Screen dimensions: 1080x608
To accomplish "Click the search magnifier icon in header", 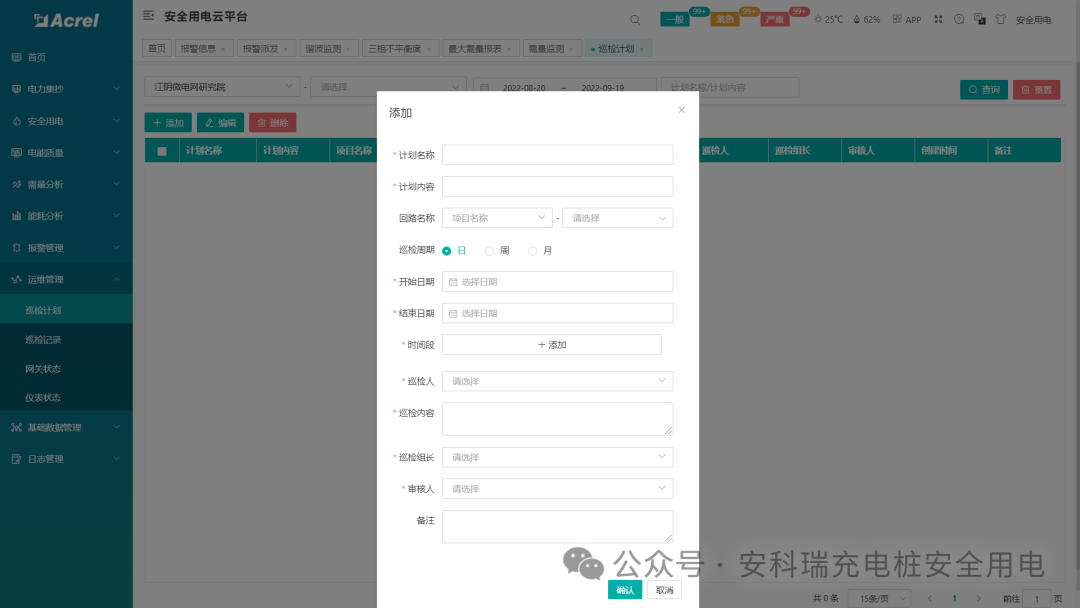I will pyautogui.click(x=635, y=20).
